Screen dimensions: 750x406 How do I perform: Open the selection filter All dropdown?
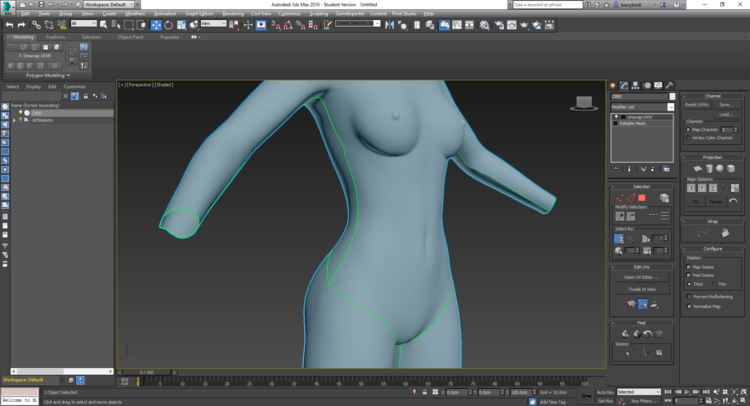coord(84,23)
